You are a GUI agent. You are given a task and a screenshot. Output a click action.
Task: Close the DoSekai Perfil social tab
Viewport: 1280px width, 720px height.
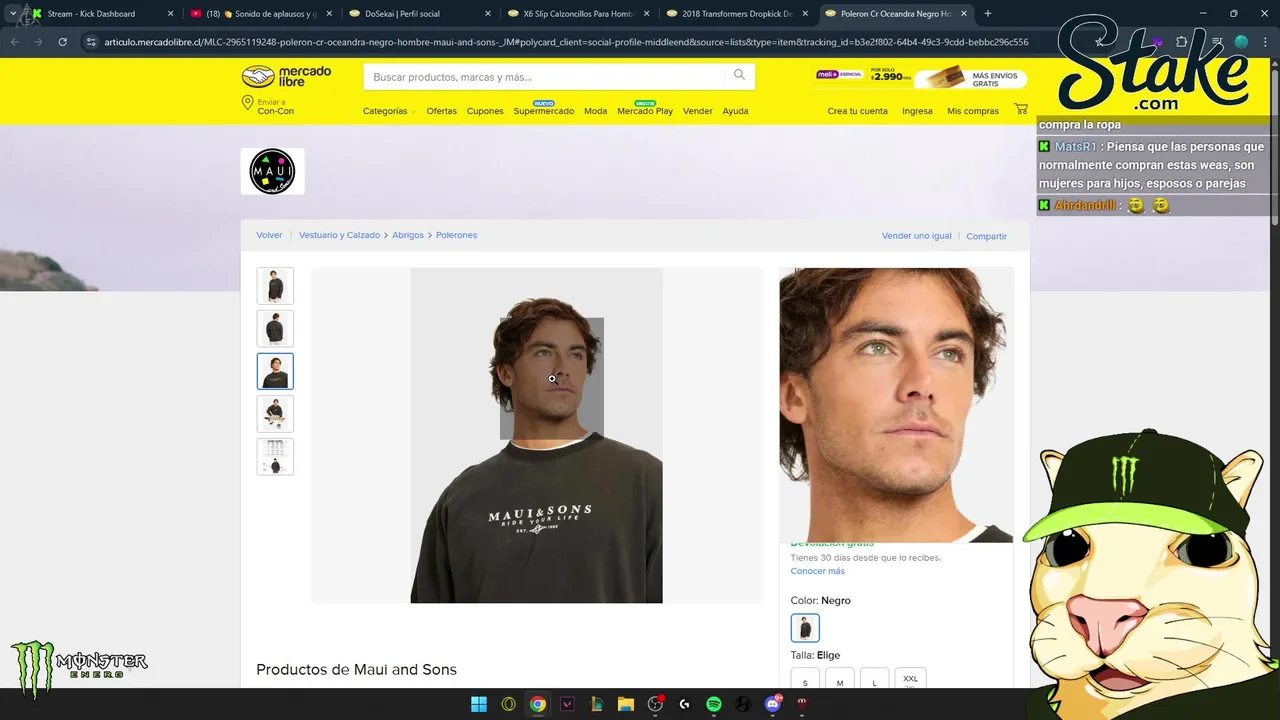coord(488,14)
